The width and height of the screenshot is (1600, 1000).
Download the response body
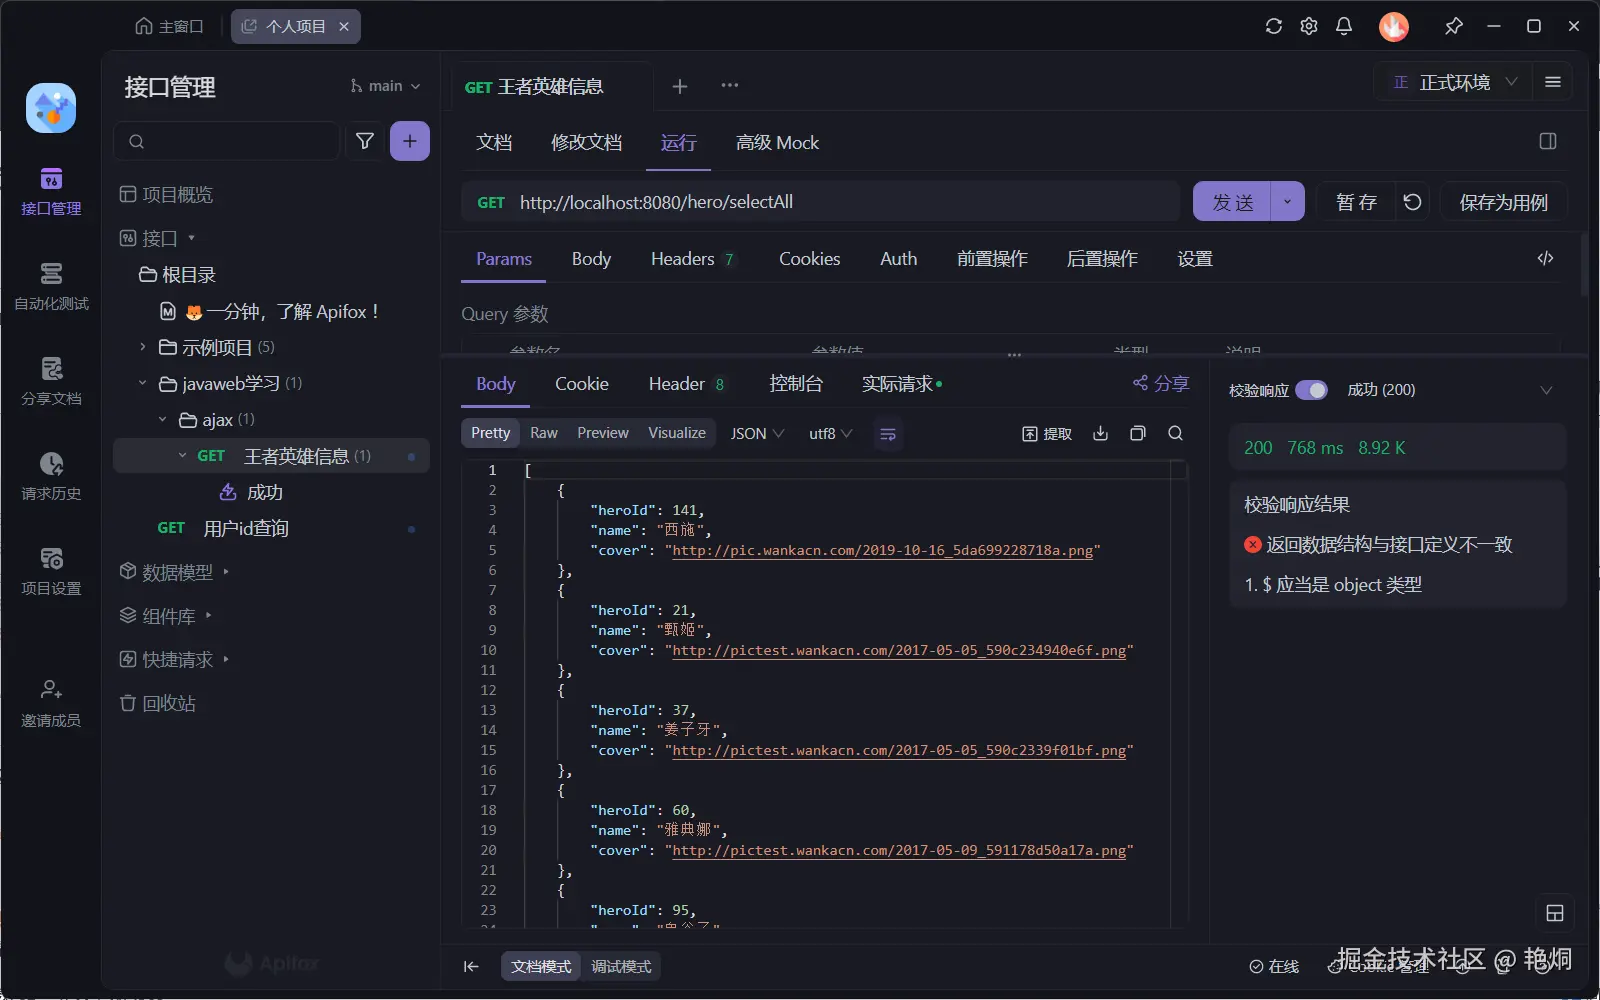[x=1100, y=433]
